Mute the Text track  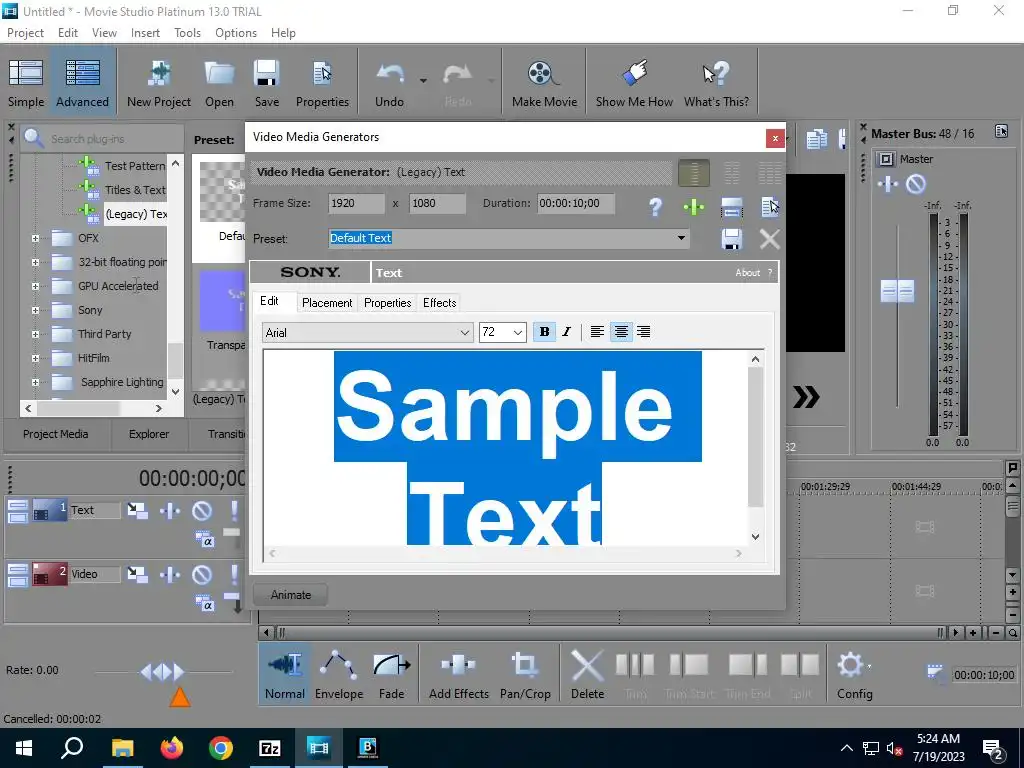pyautogui.click(x=202, y=510)
